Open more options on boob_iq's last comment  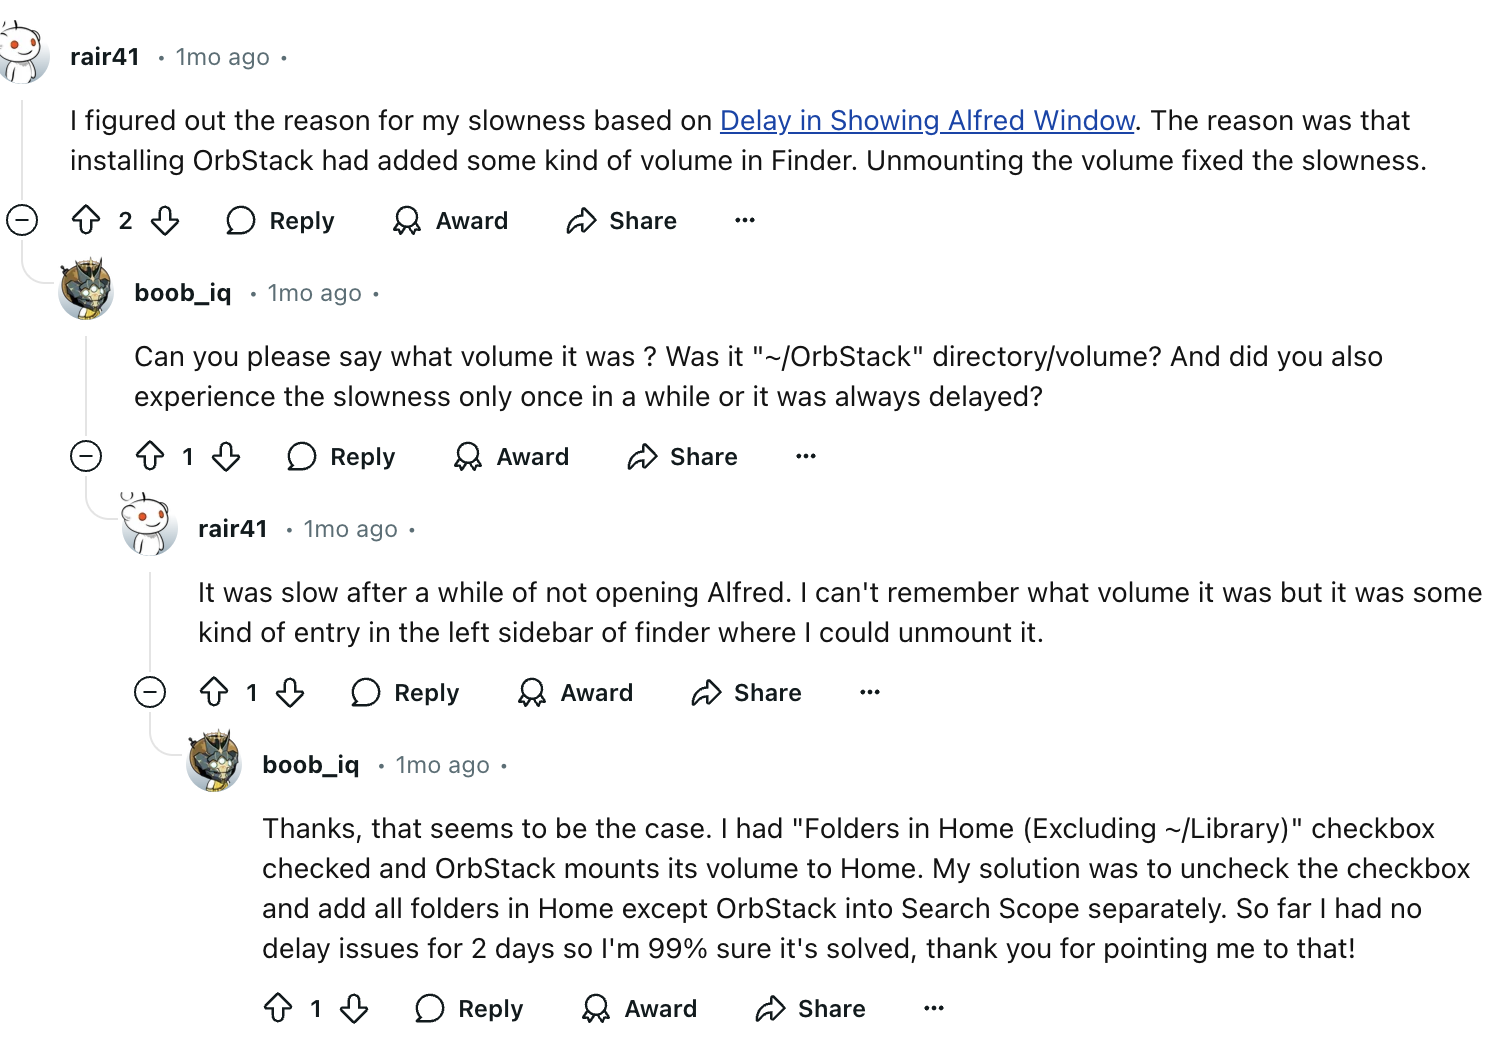[934, 1008]
